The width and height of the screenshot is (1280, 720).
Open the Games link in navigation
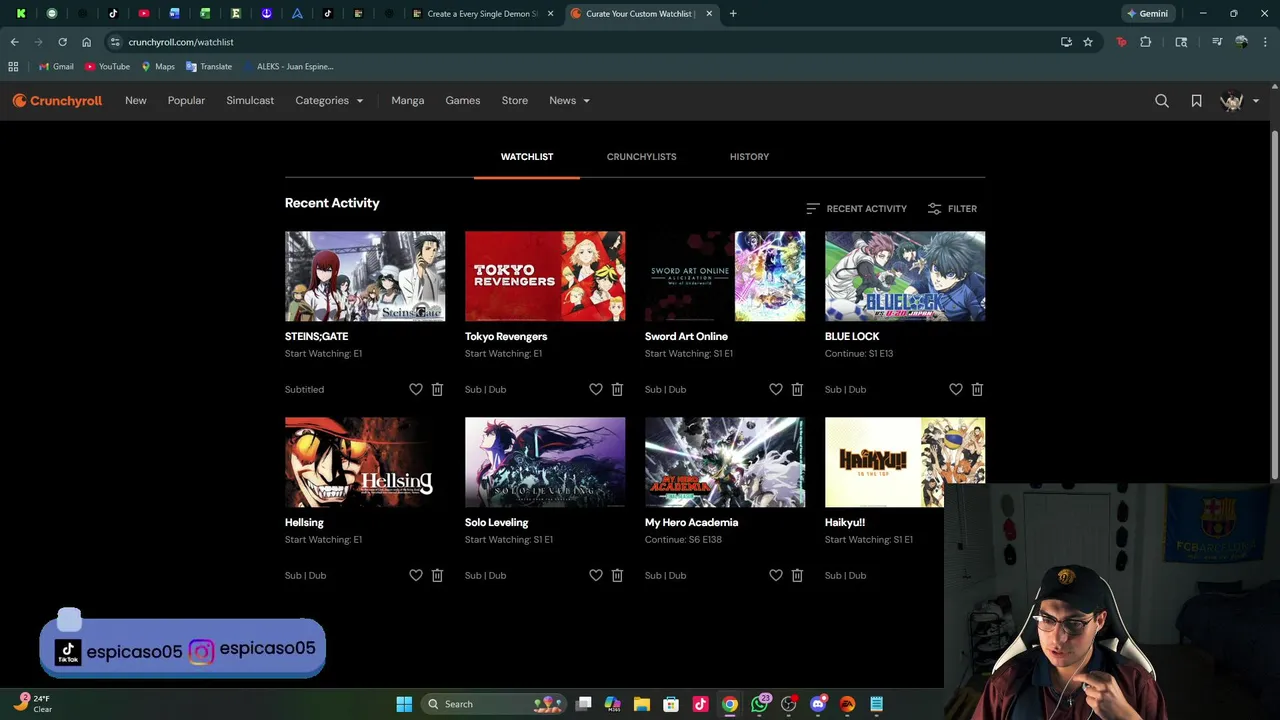click(463, 100)
